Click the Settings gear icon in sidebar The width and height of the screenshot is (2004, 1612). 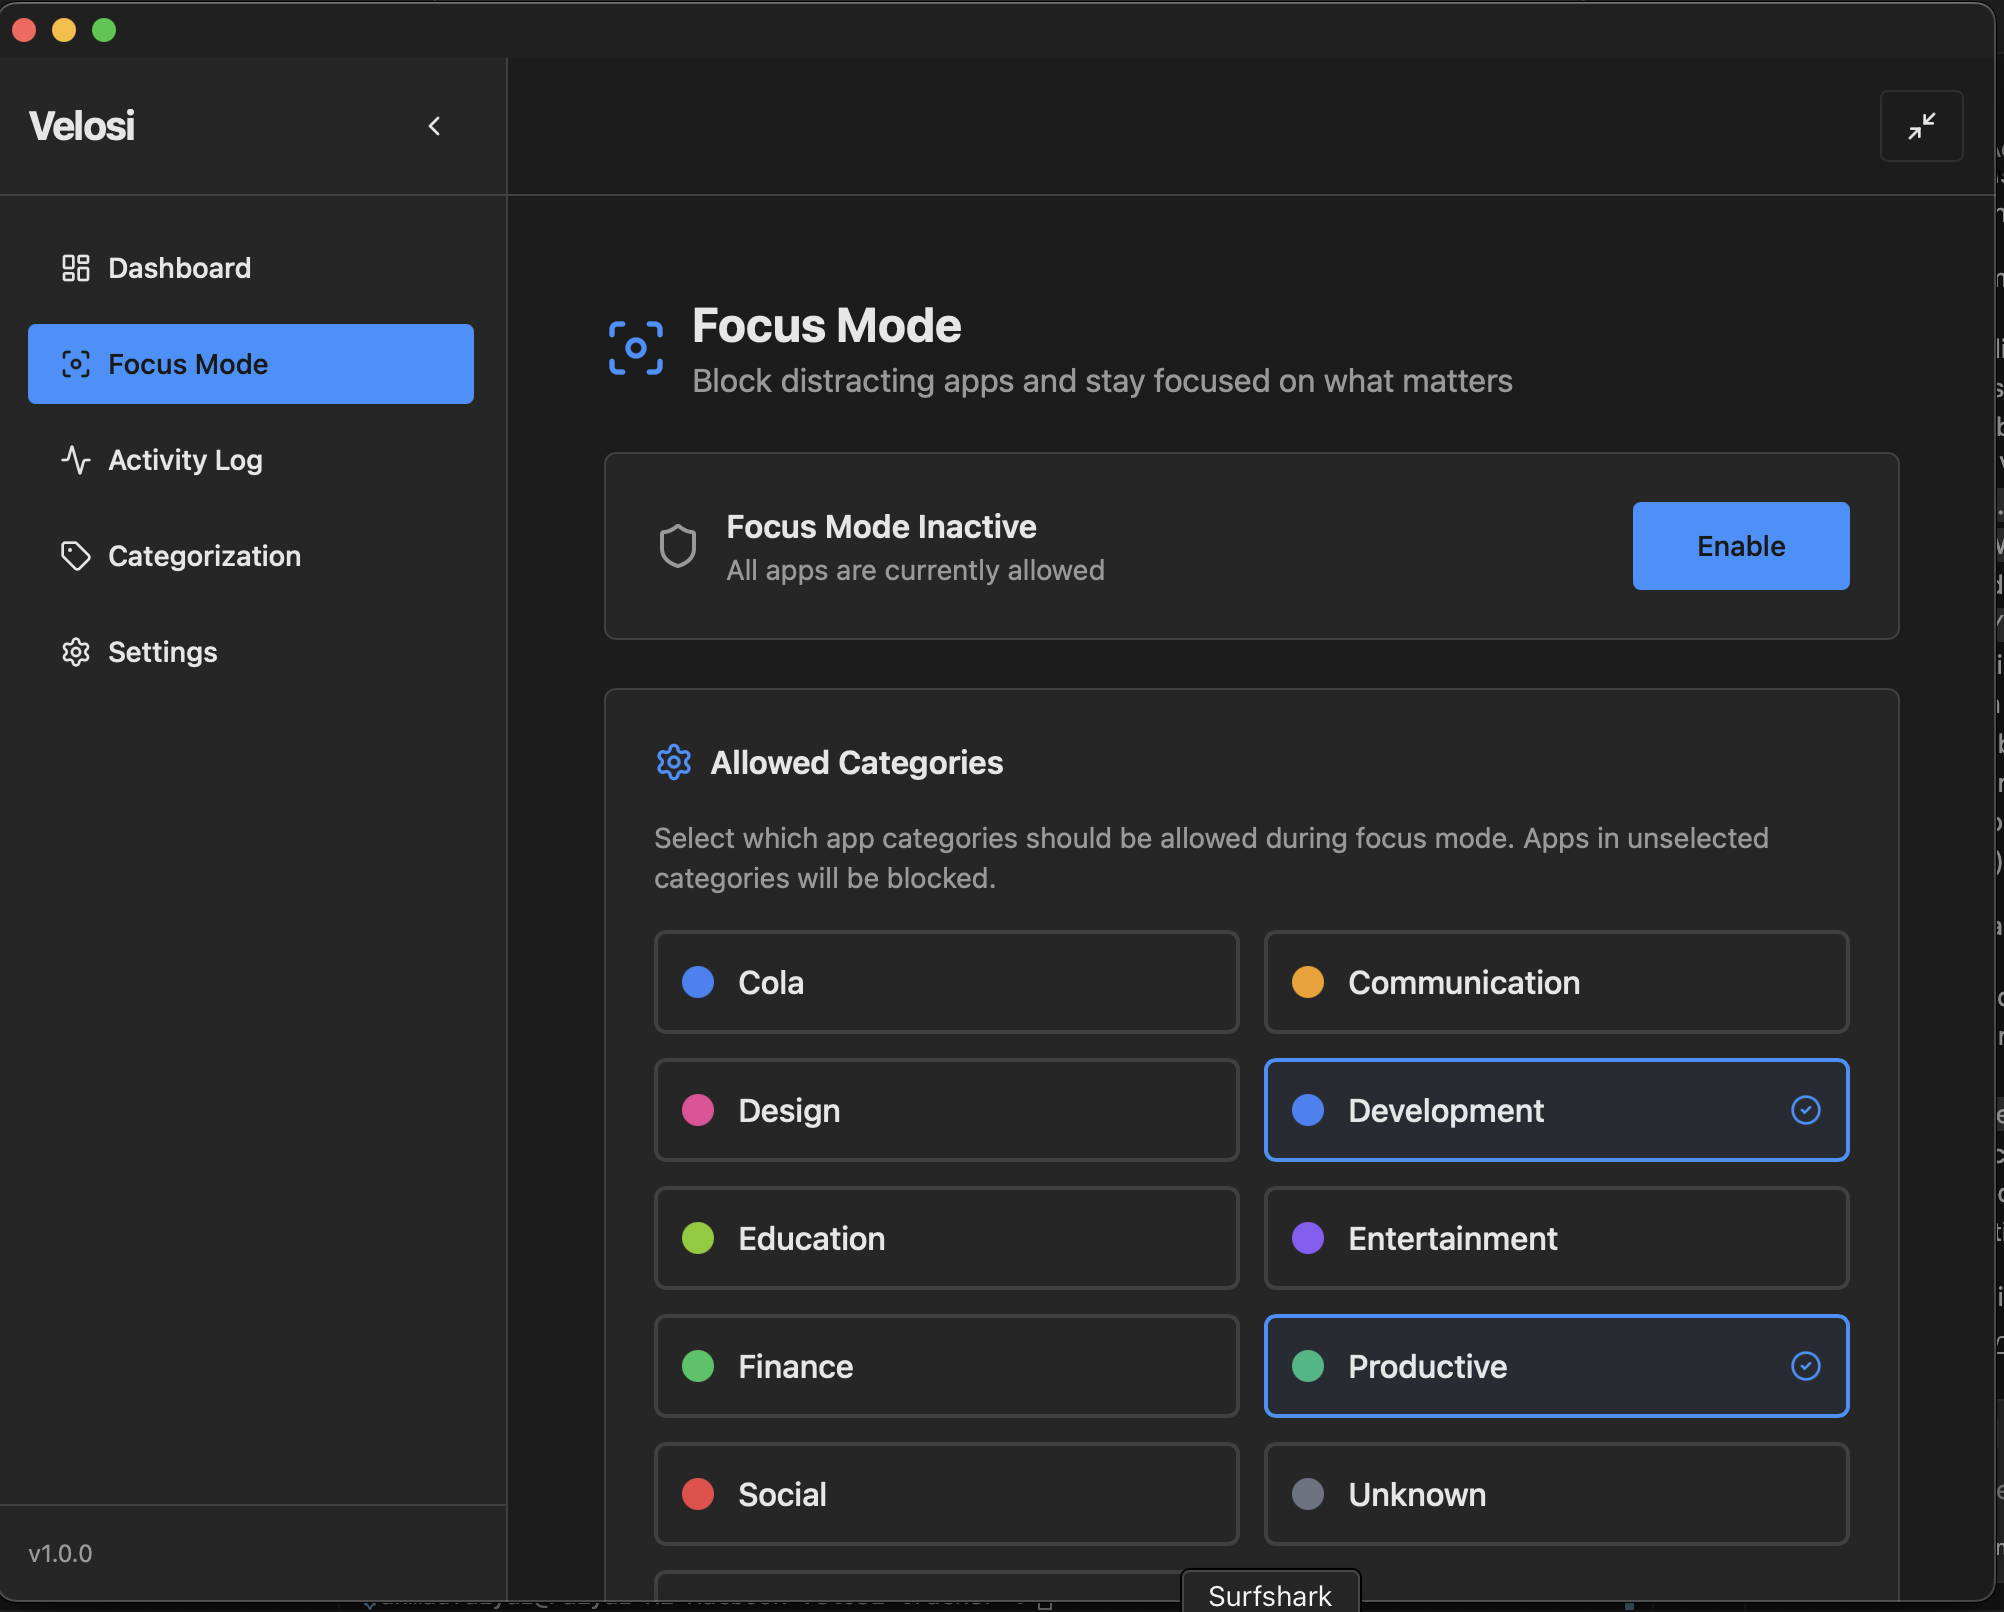[x=76, y=652]
